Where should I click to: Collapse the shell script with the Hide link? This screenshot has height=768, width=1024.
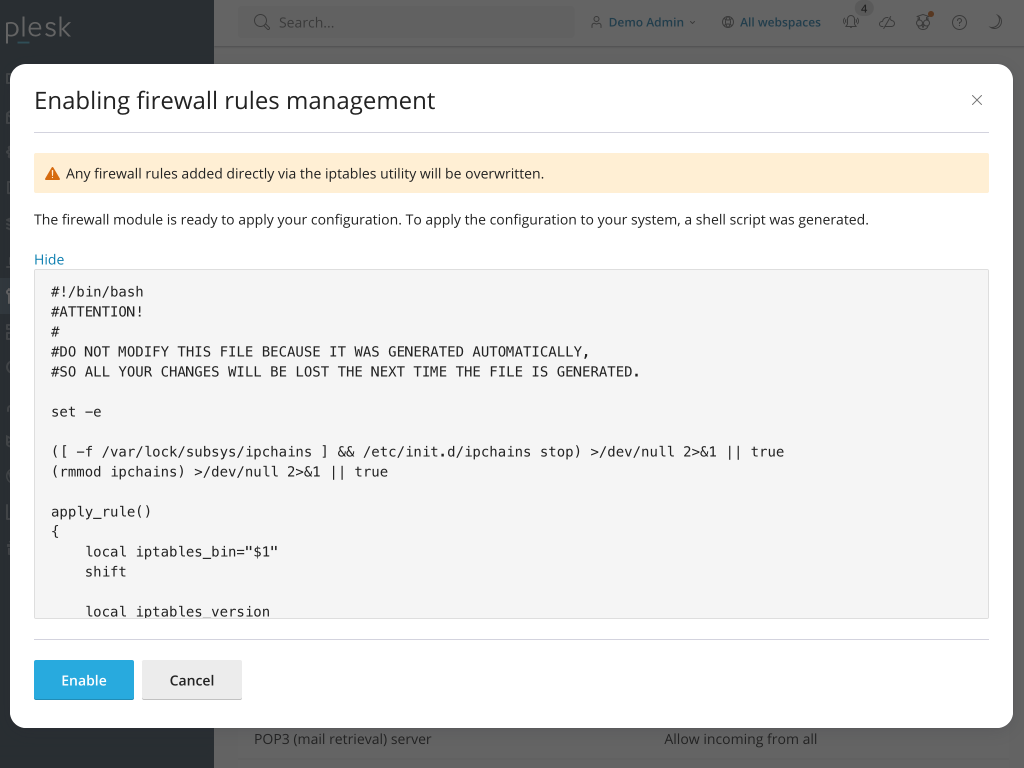(x=49, y=259)
